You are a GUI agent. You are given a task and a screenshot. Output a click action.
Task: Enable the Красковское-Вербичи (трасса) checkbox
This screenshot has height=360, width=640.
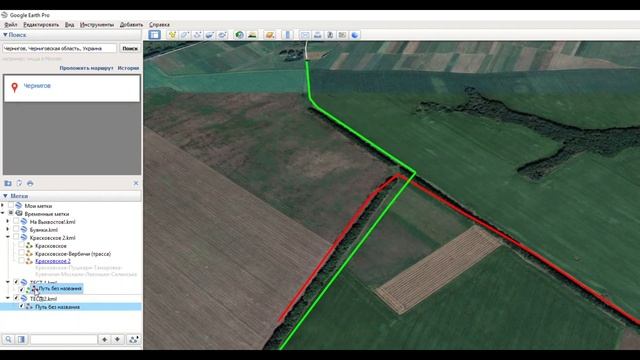pos(21,253)
